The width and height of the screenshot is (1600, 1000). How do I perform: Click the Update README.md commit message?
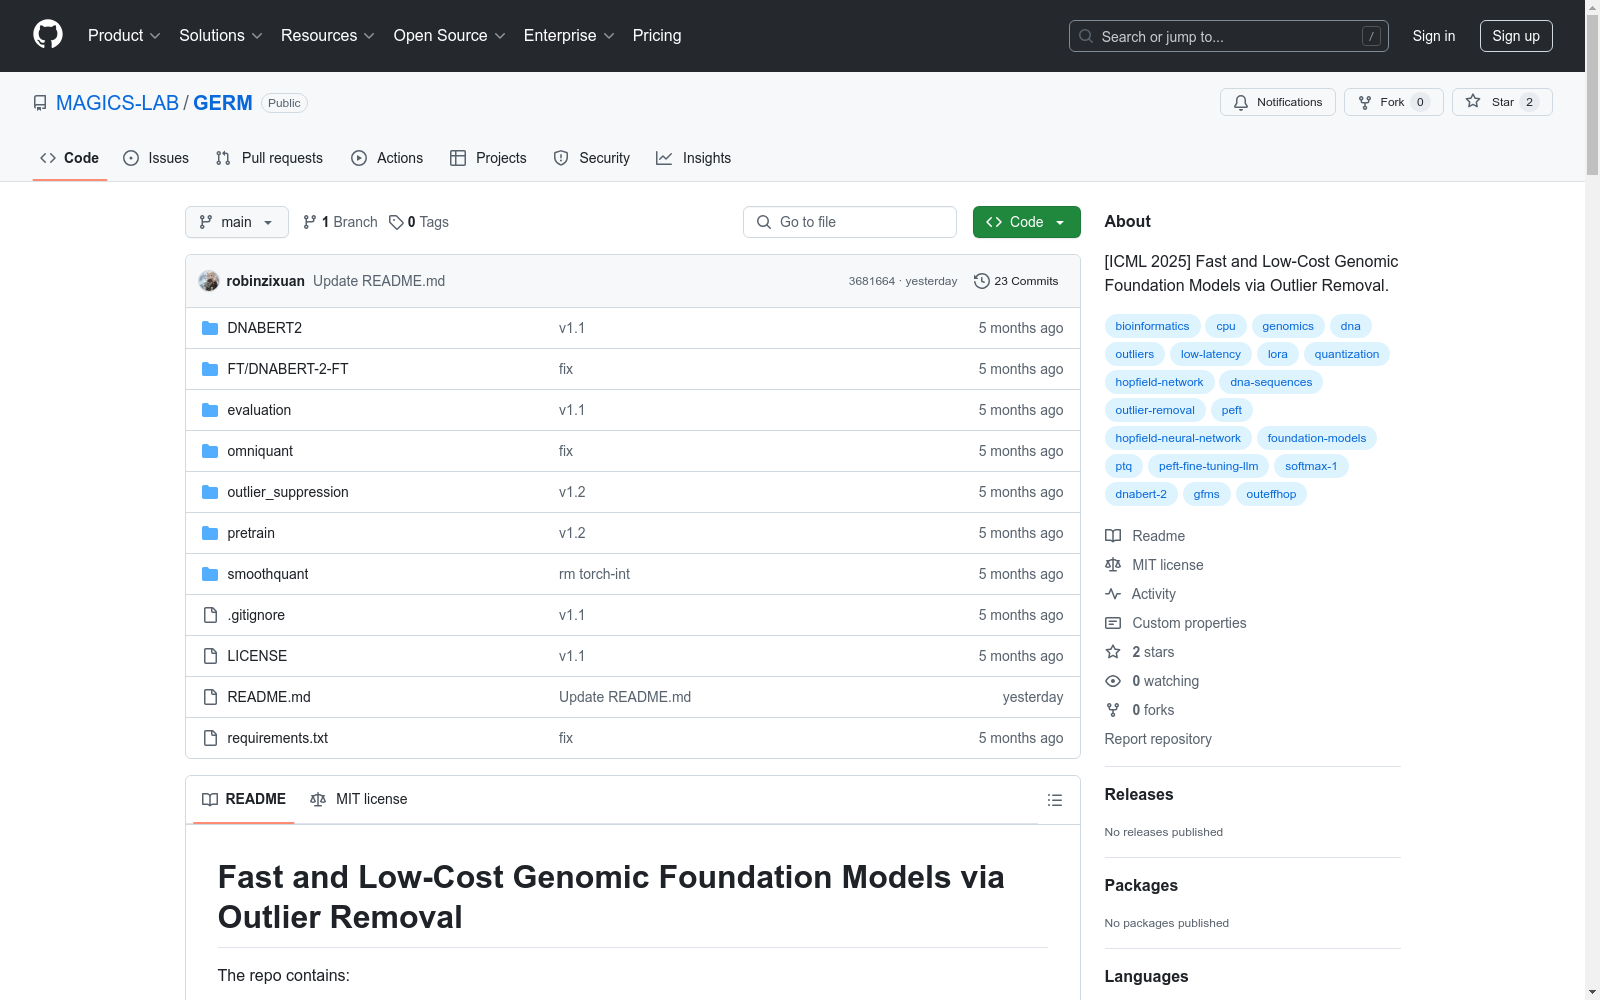click(379, 281)
